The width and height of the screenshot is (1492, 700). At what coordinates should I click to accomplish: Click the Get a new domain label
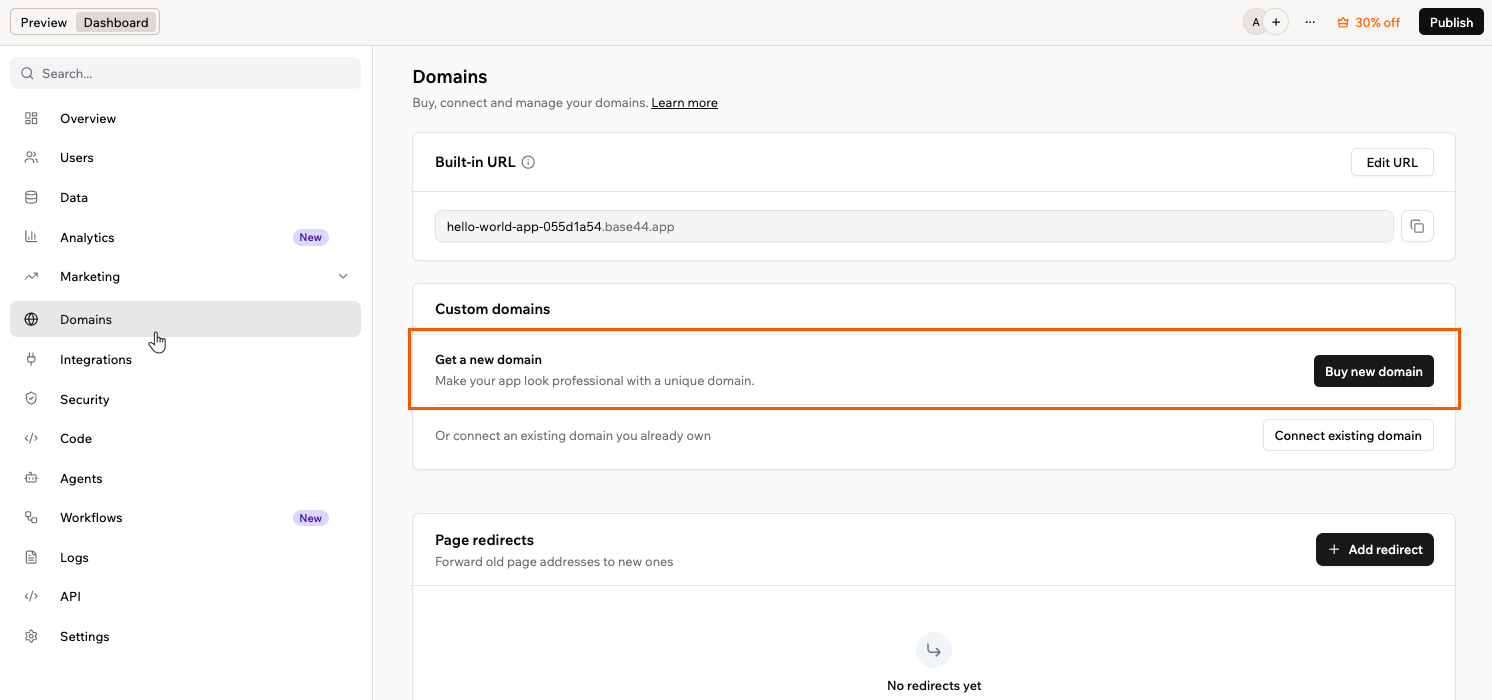(489, 359)
